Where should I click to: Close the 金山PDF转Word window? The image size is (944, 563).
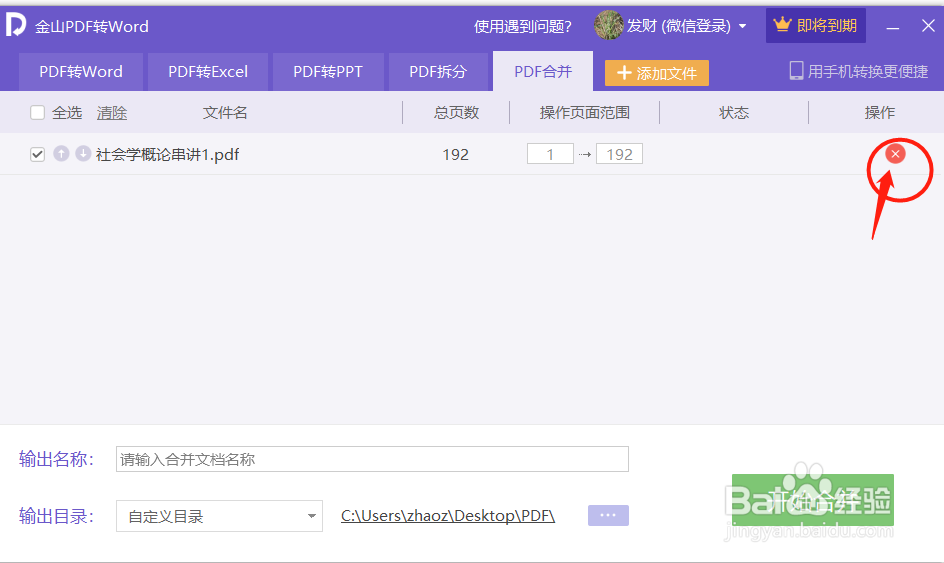tap(928, 25)
